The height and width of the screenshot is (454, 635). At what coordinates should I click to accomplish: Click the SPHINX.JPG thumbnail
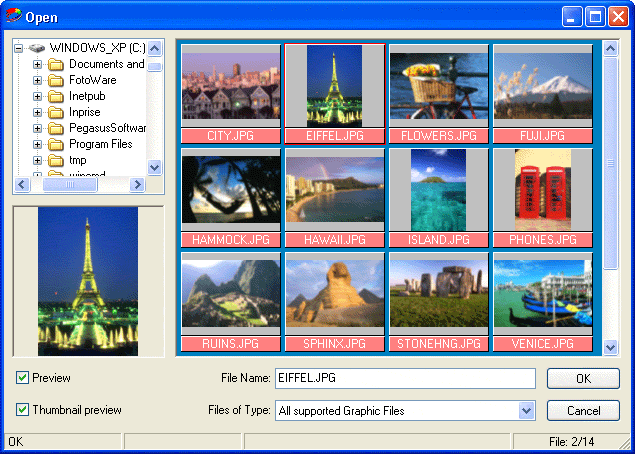pos(334,294)
